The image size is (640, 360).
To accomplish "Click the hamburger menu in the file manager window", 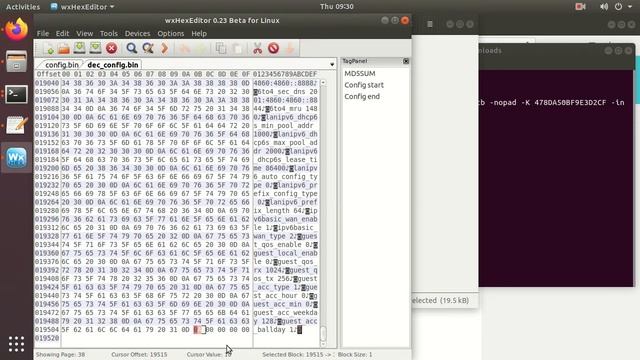I will pyautogui.click(x=430, y=24).
